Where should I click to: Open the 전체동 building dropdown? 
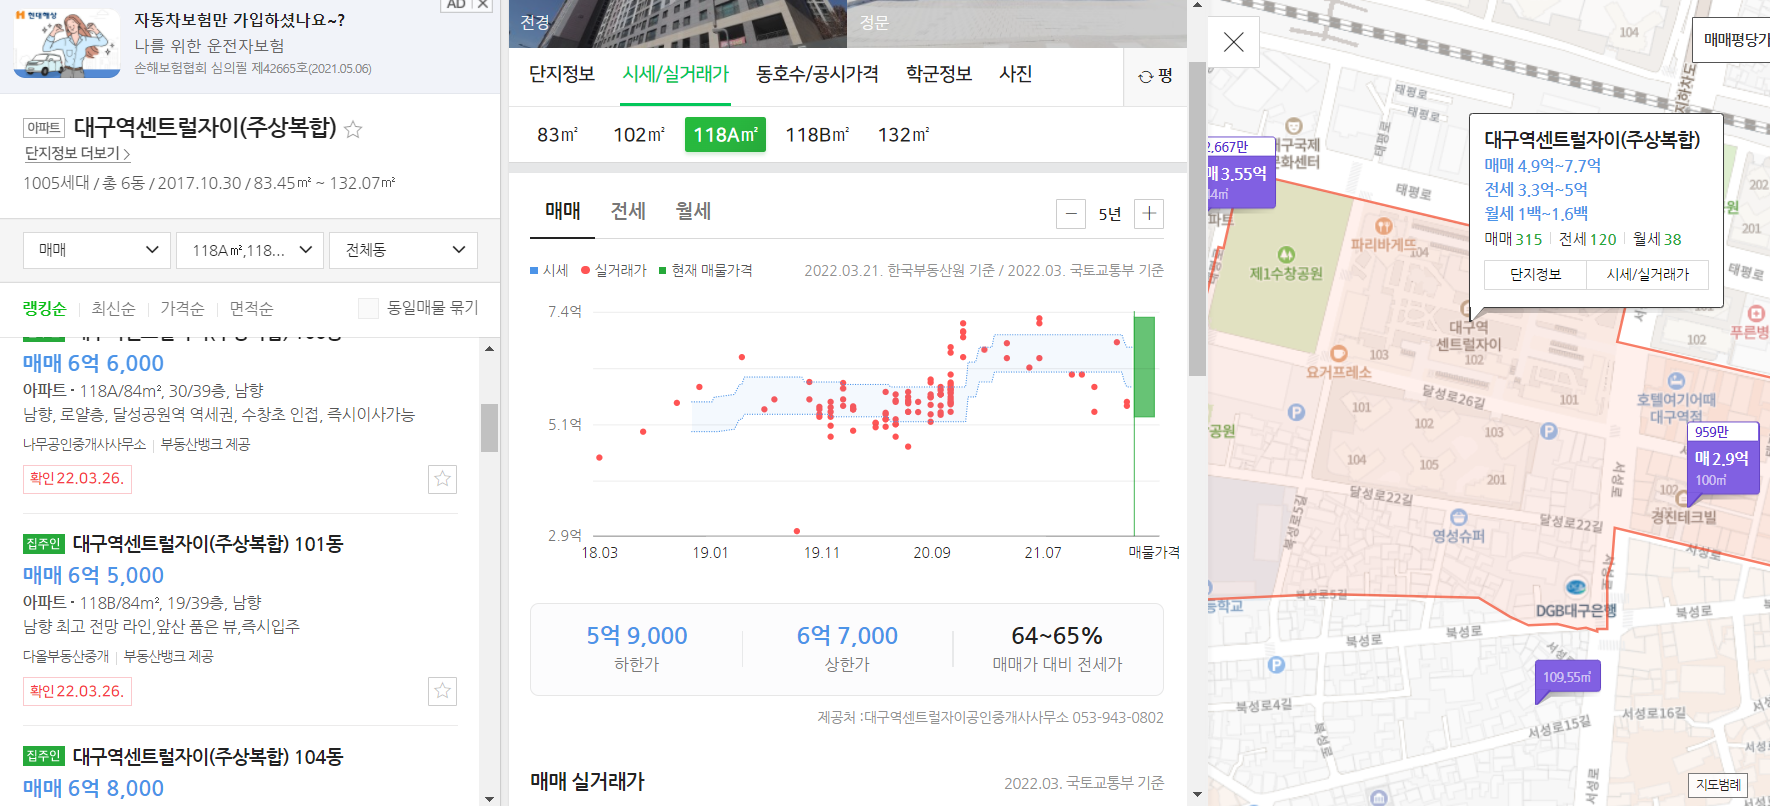coord(403,250)
